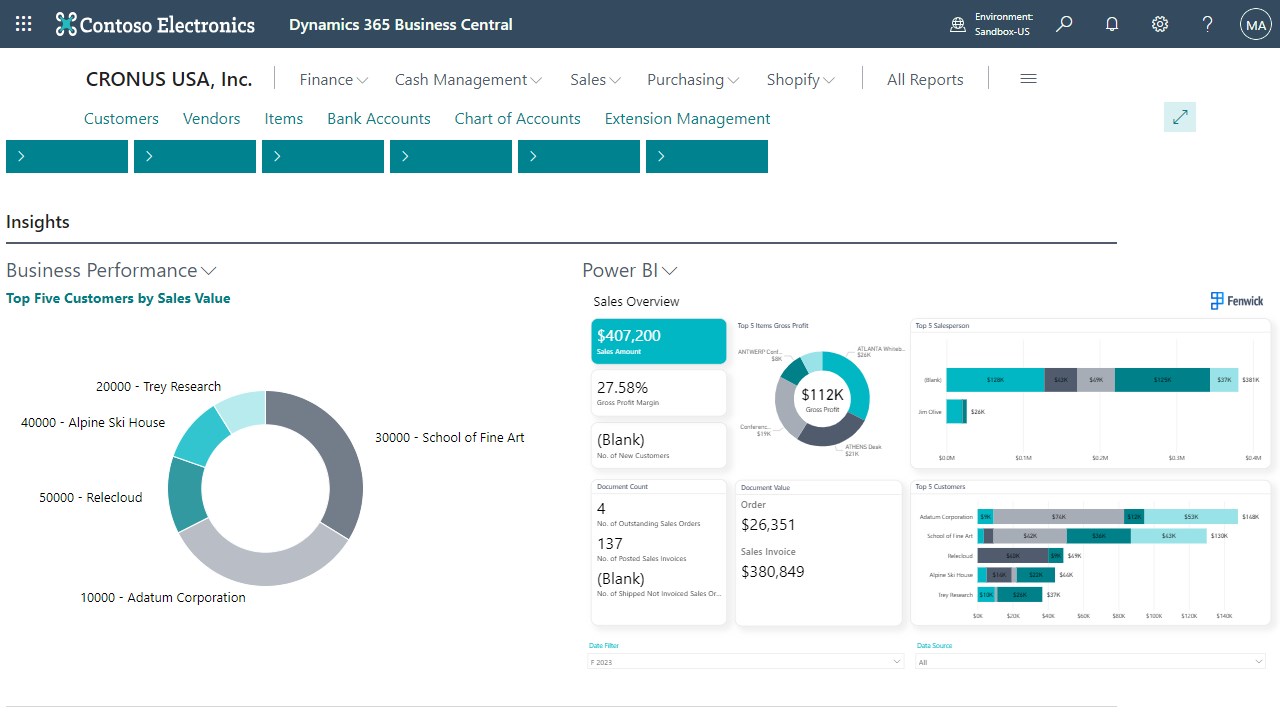Expand the Shopify menu

pos(801,80)
